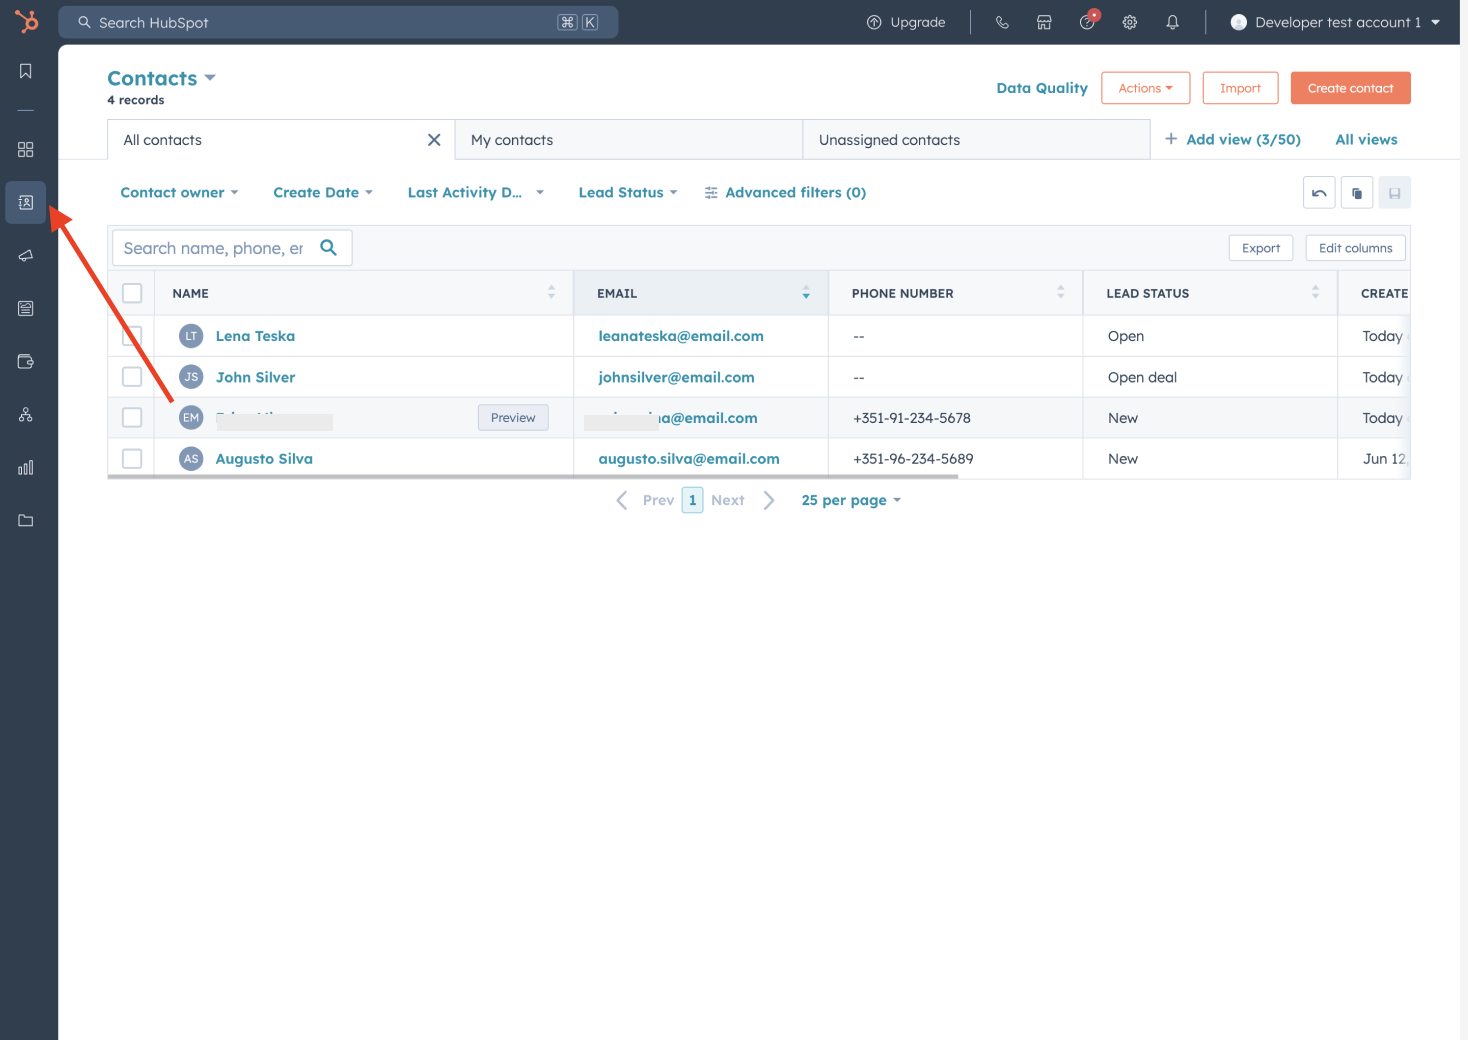Open the Create Date filter
This screenshot has width=1468, height=1040.
point(323,193)
